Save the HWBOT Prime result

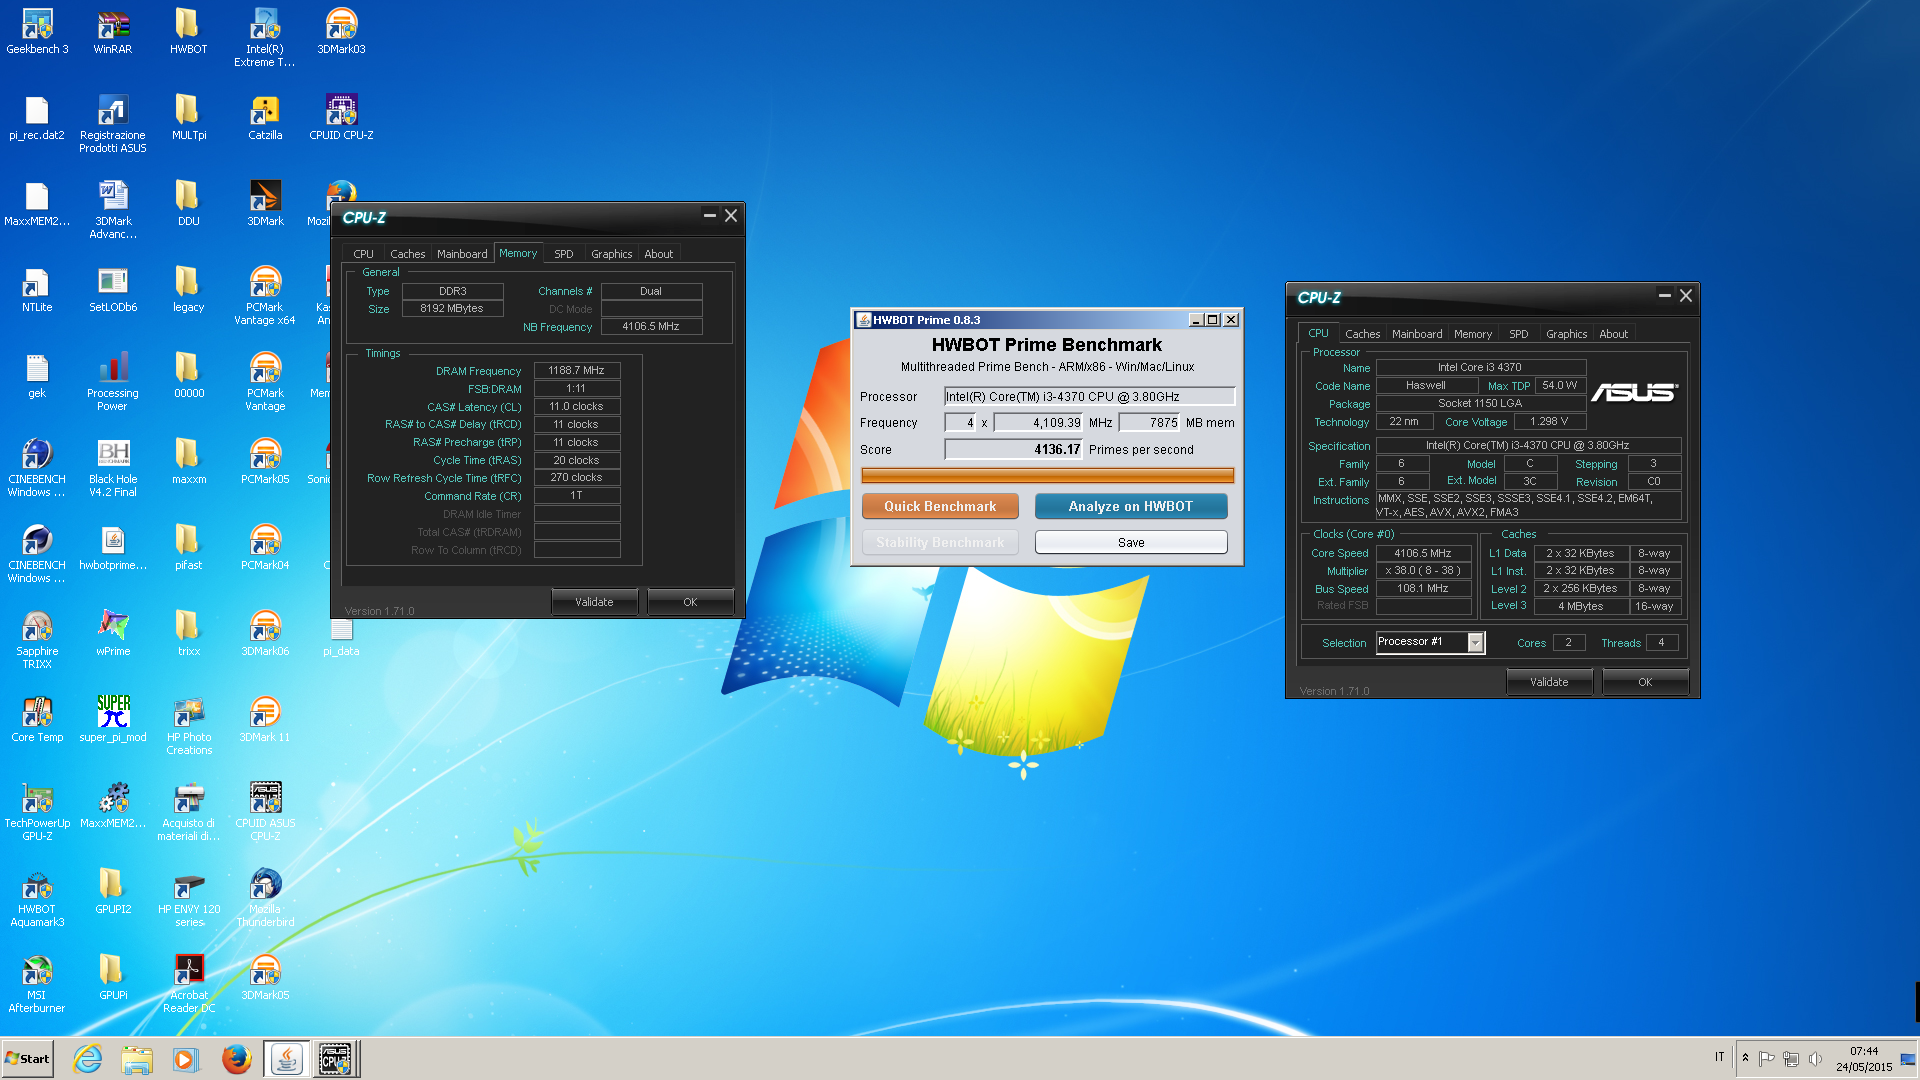1131,542
